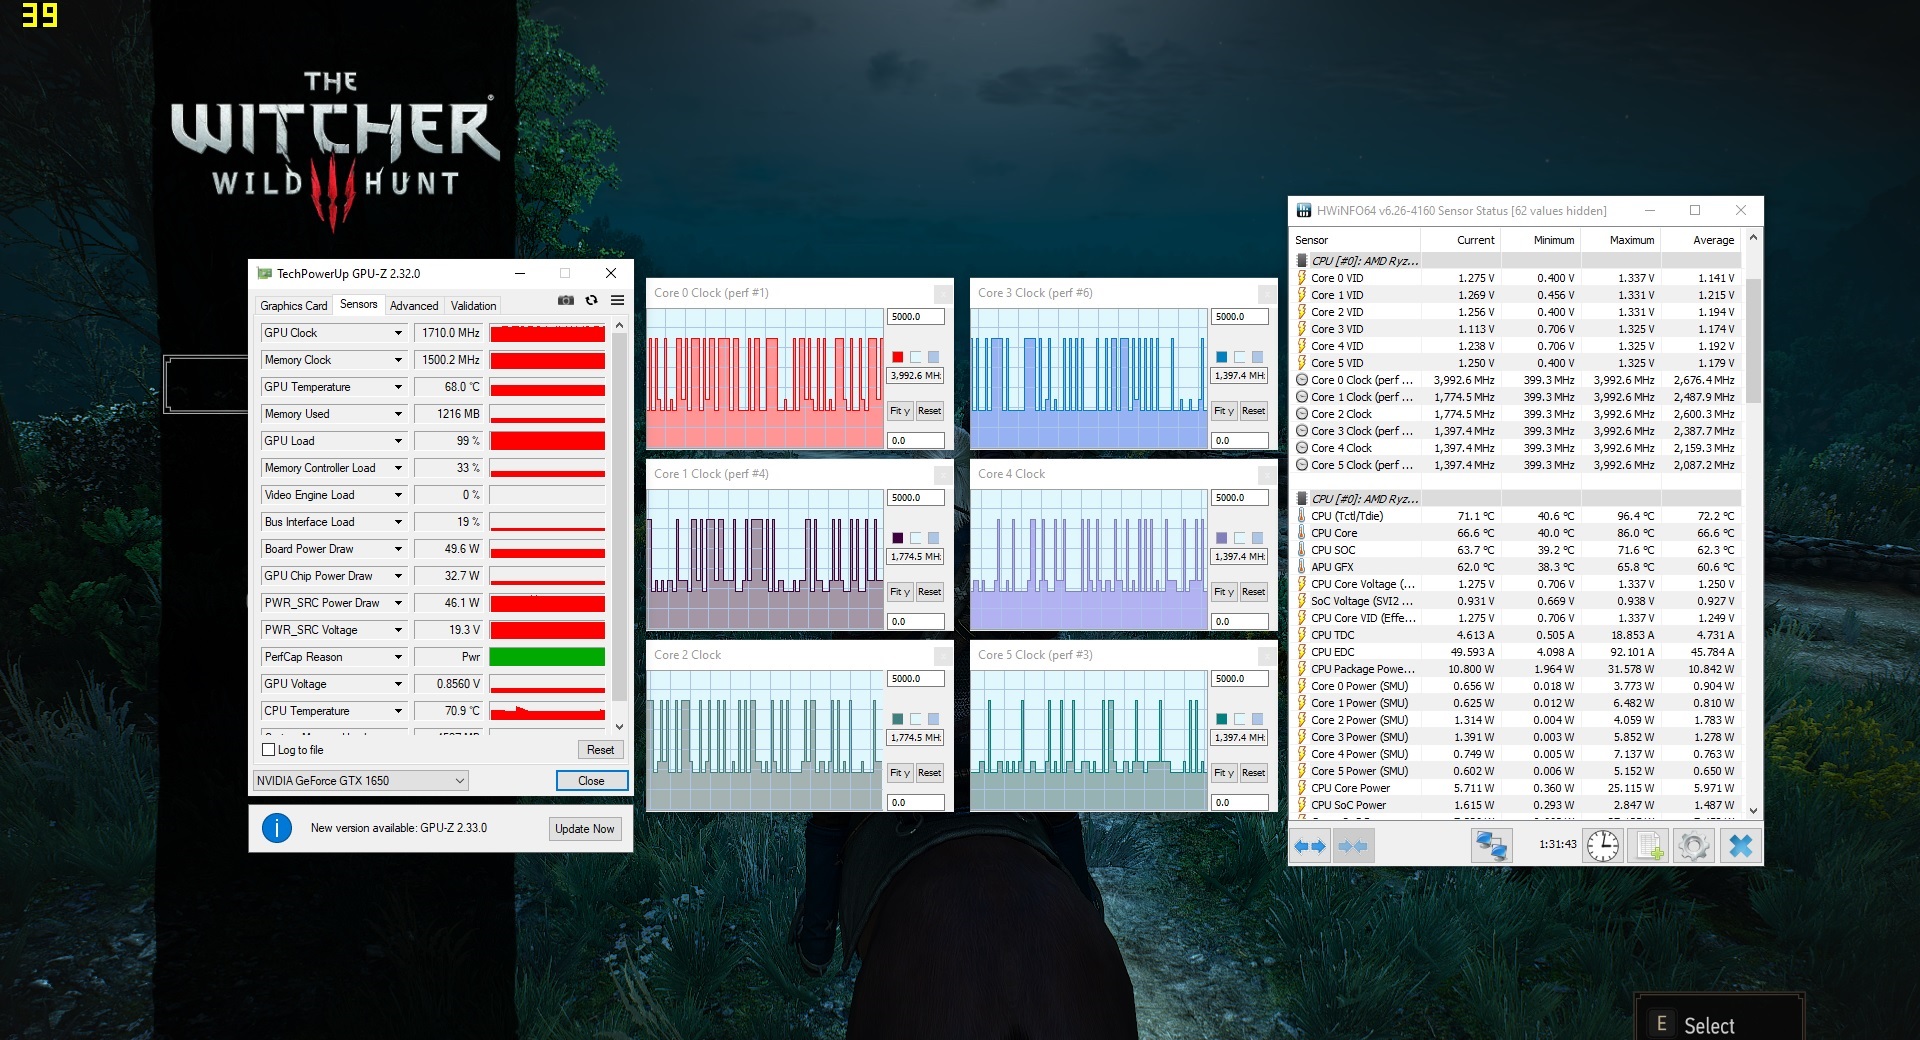Open the Board Power Draw sensor dropdown
The width and height of the screenshot is (1920, 1040).
coord(398,549)
